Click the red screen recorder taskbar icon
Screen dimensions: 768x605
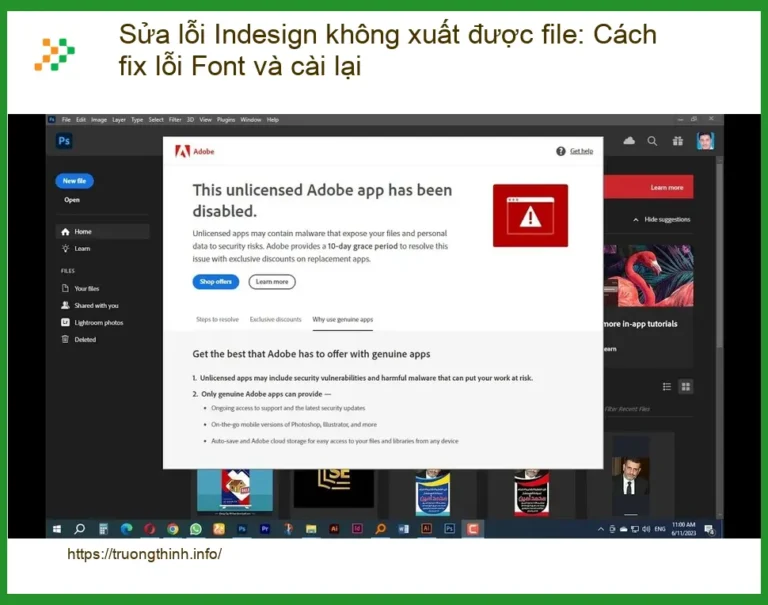[x=473, y=529]
